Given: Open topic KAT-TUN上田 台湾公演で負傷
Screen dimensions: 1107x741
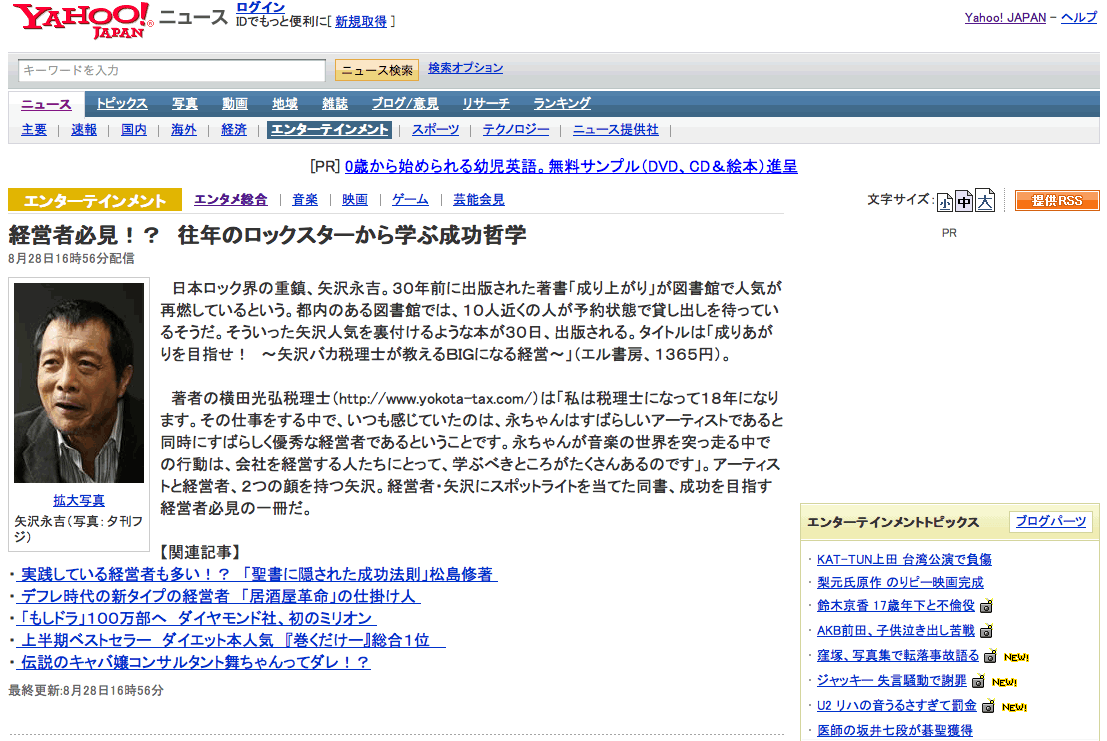Looking at the screenshot, I should [x=904, y=560].
